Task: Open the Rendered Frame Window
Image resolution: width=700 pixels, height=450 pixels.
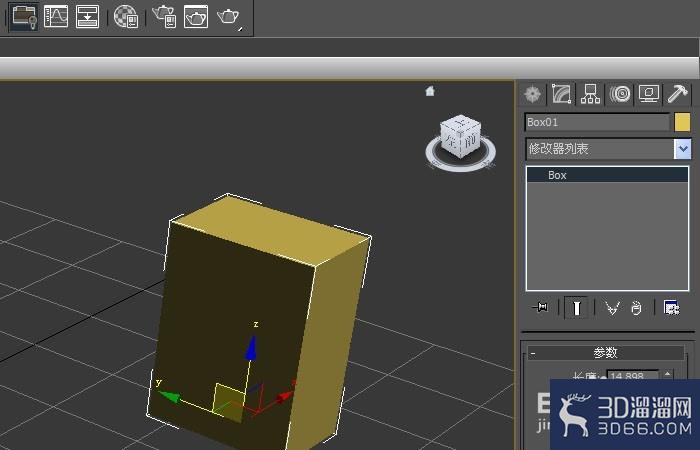Action: click(x=196, y=17)
